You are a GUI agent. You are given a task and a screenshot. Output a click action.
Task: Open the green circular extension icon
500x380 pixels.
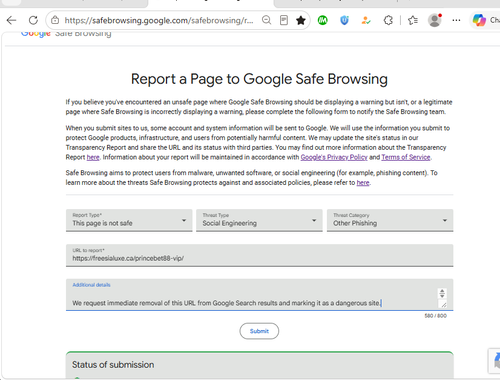click(322, 20)
